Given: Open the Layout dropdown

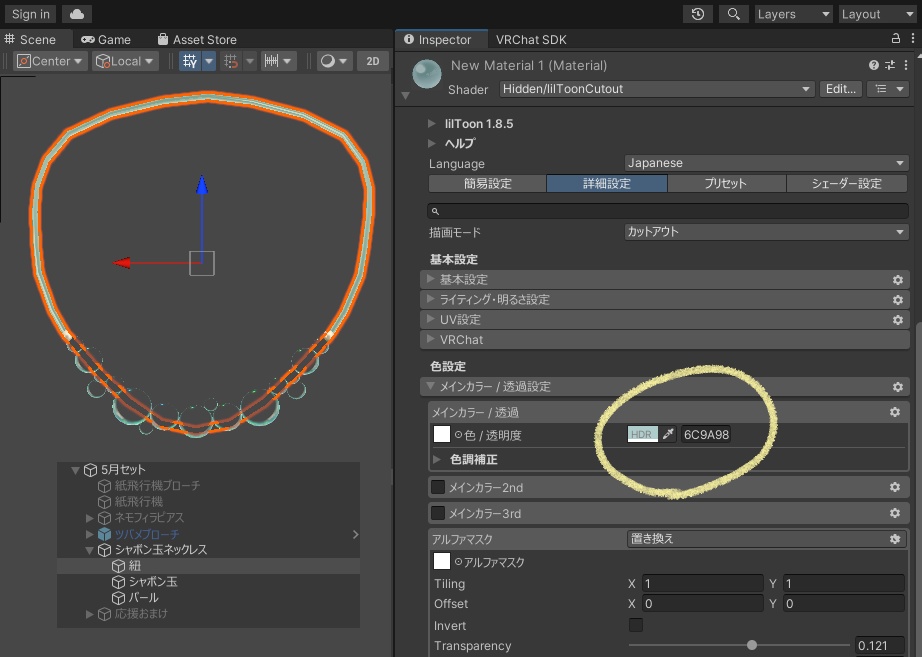Looking at the screenshot, I should click(x=878, y=14).
